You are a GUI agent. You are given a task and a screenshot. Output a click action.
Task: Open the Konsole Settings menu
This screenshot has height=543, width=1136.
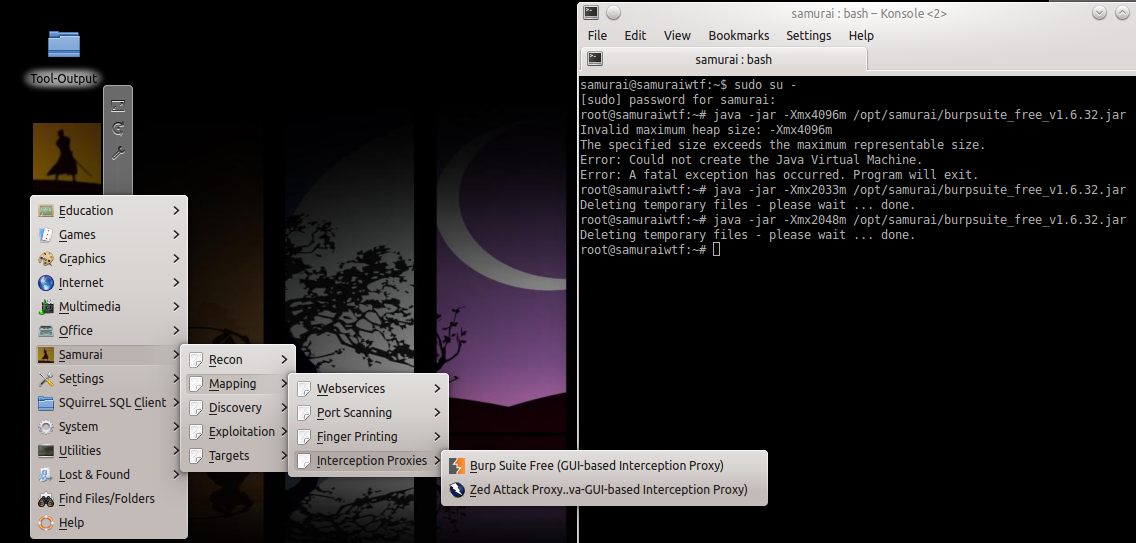[808, 36]
